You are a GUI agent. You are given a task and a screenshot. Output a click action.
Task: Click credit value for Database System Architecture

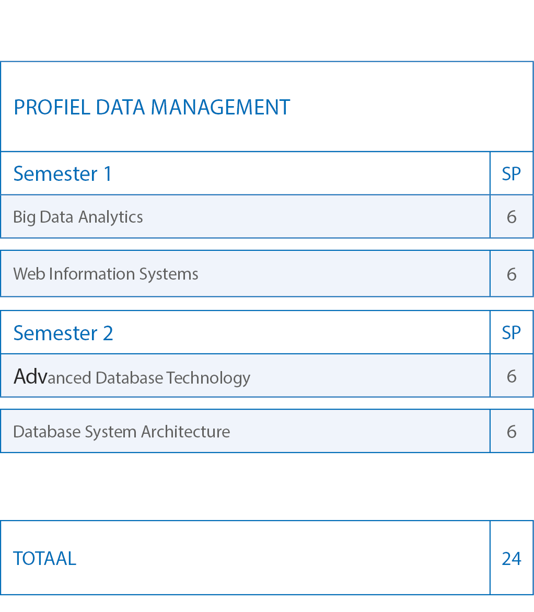pyautogui.click(x=512, y=432)
